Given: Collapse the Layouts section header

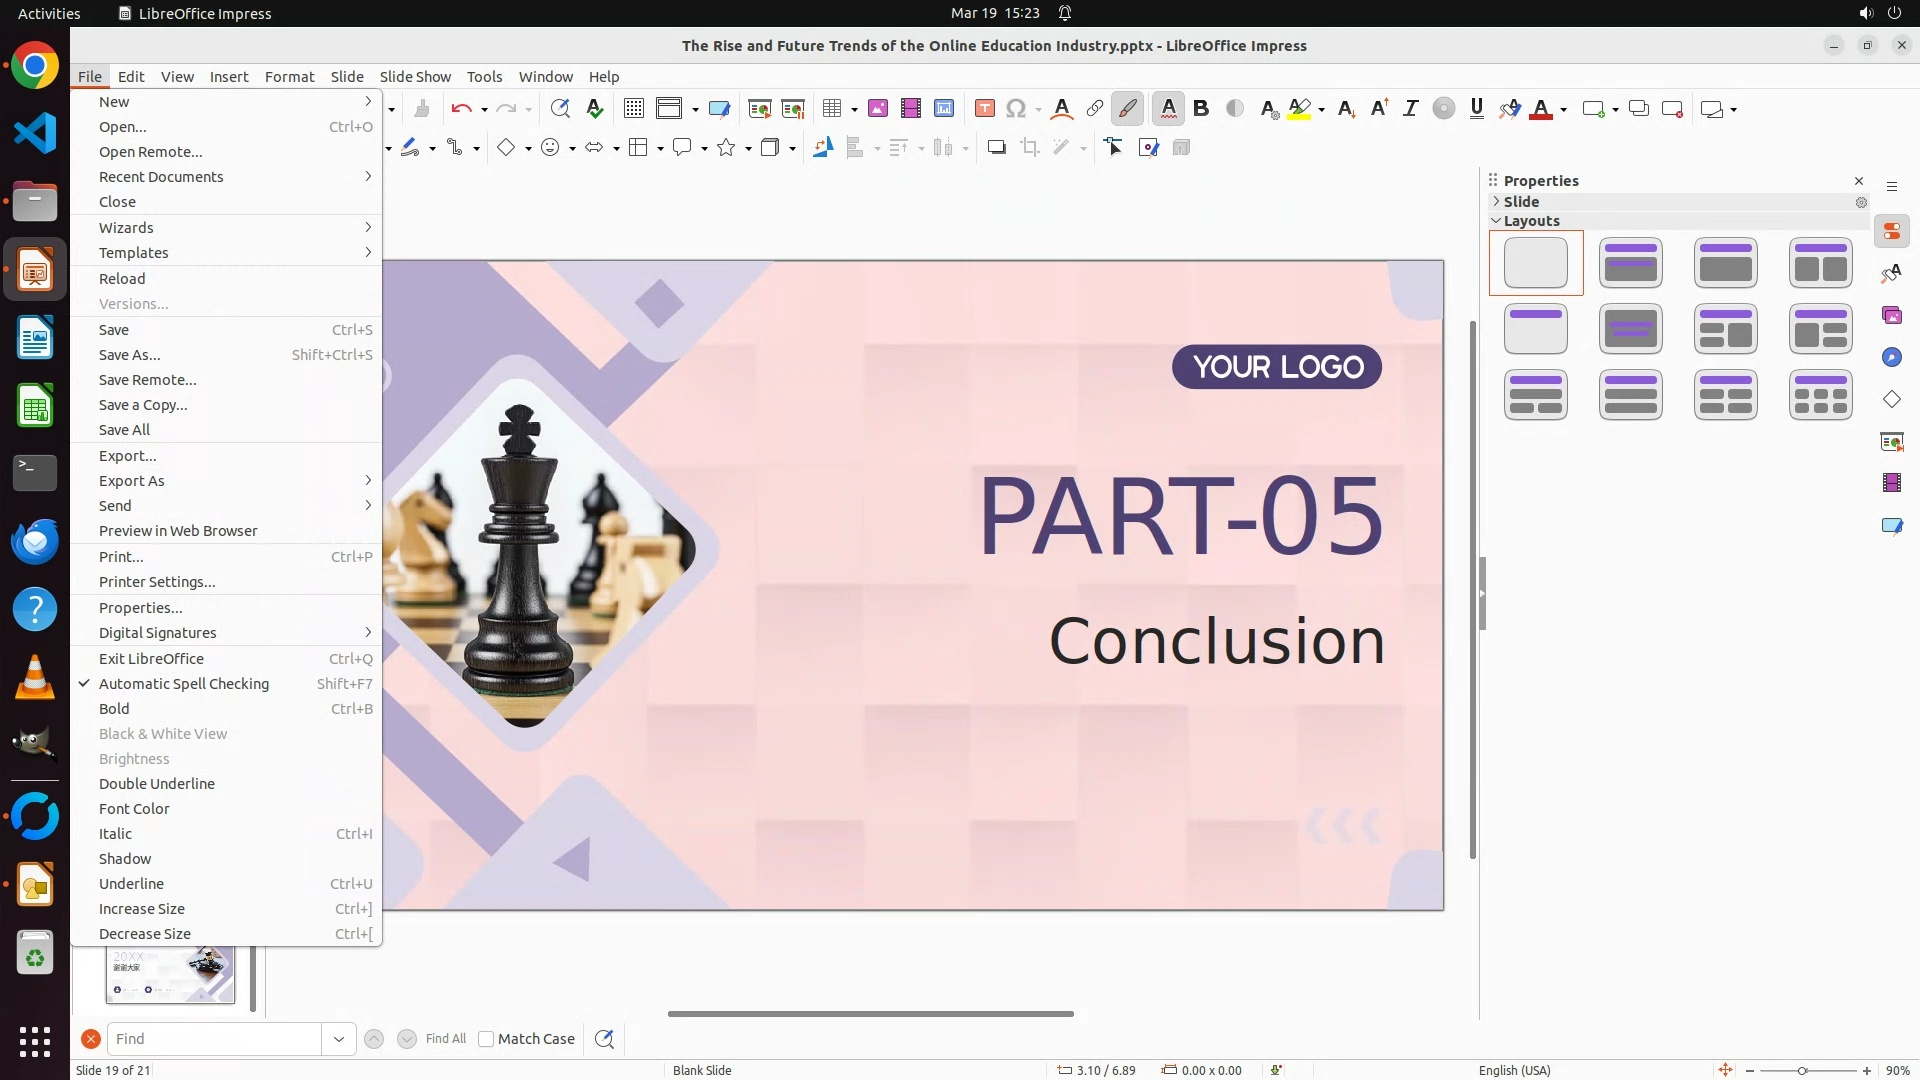Looking at the screenshot, I should click(x=1531, y=221).
